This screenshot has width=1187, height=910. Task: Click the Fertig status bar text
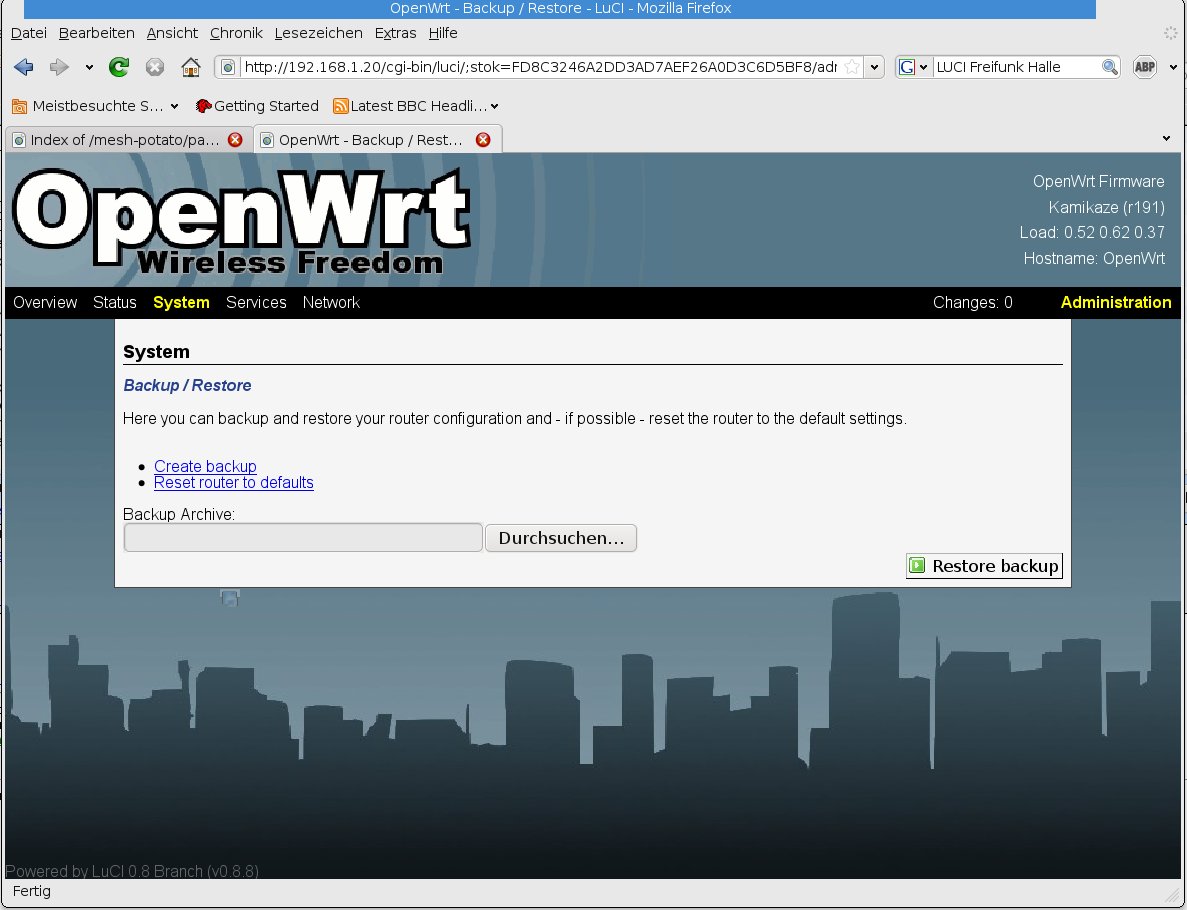pyautogui.click(x=32, y=891)
